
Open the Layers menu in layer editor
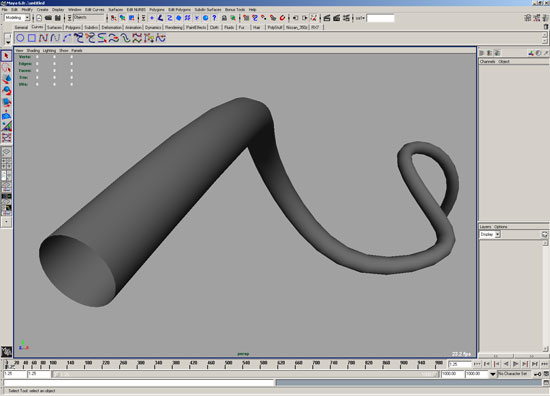[485, 227]
